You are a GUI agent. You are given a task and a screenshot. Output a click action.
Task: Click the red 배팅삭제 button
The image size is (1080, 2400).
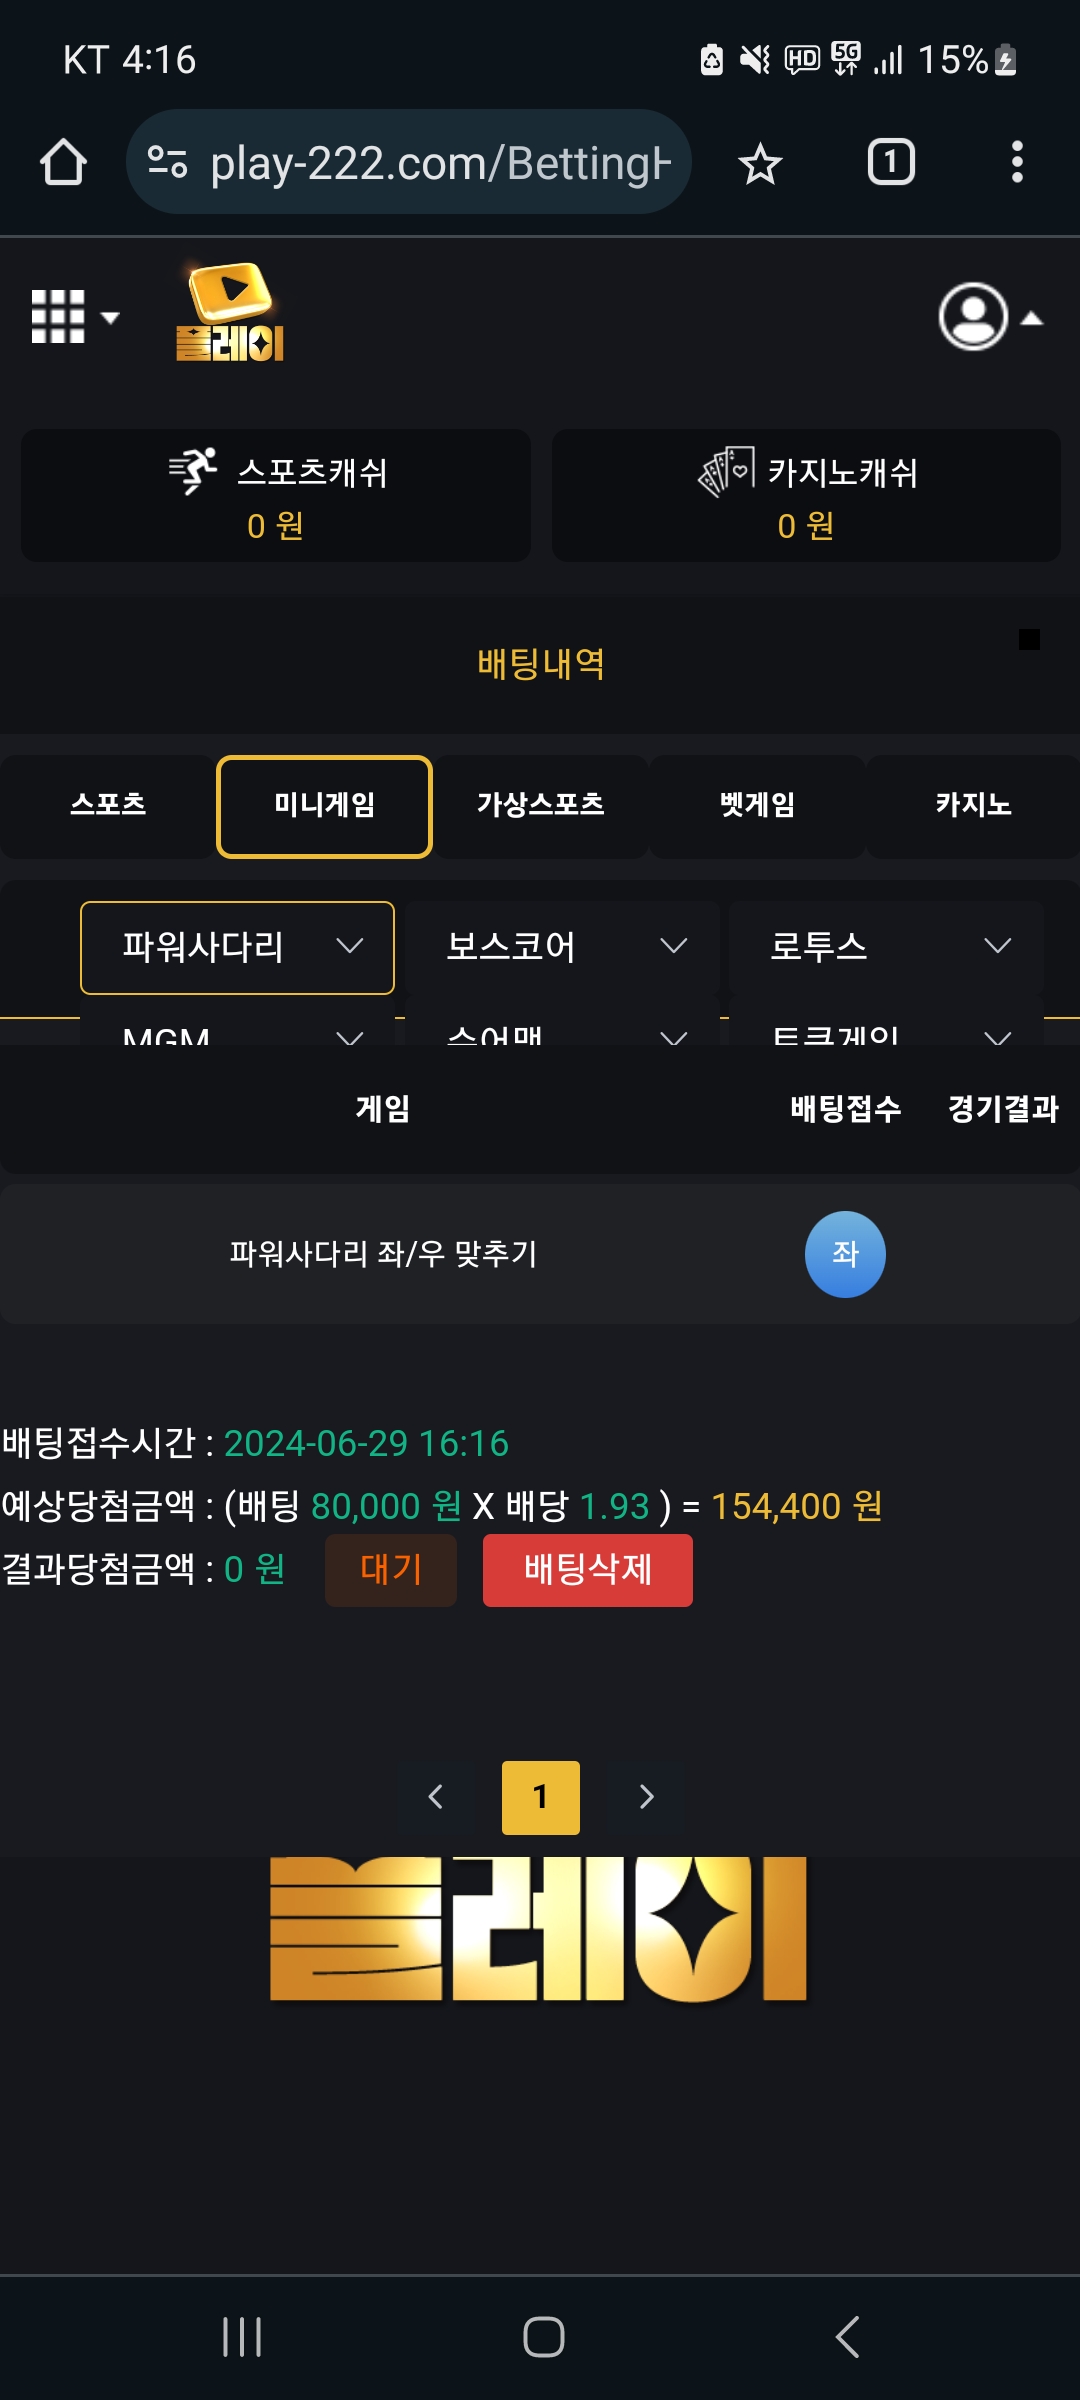(x=588, y=1570)
